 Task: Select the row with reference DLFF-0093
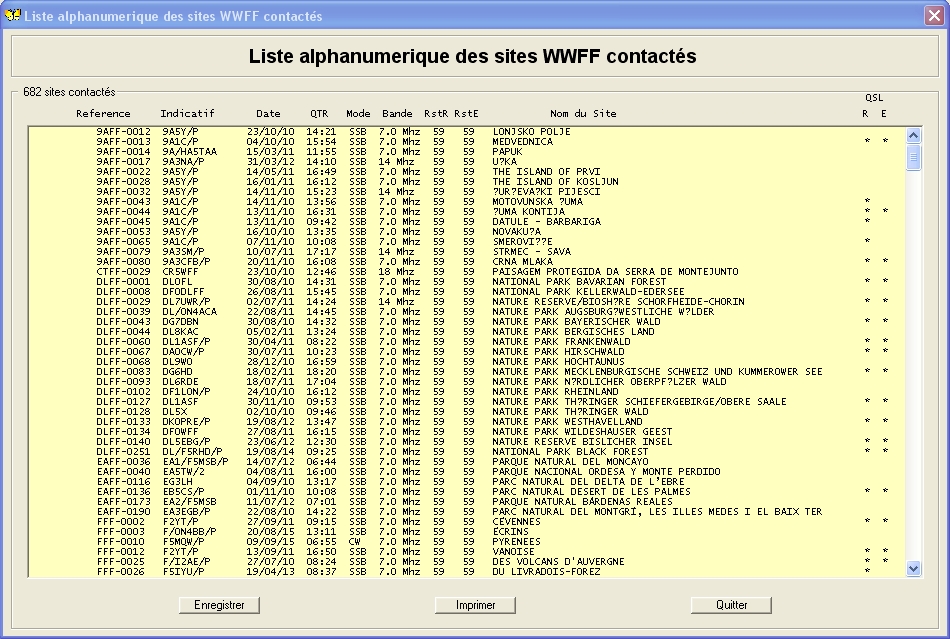(467, 382)
